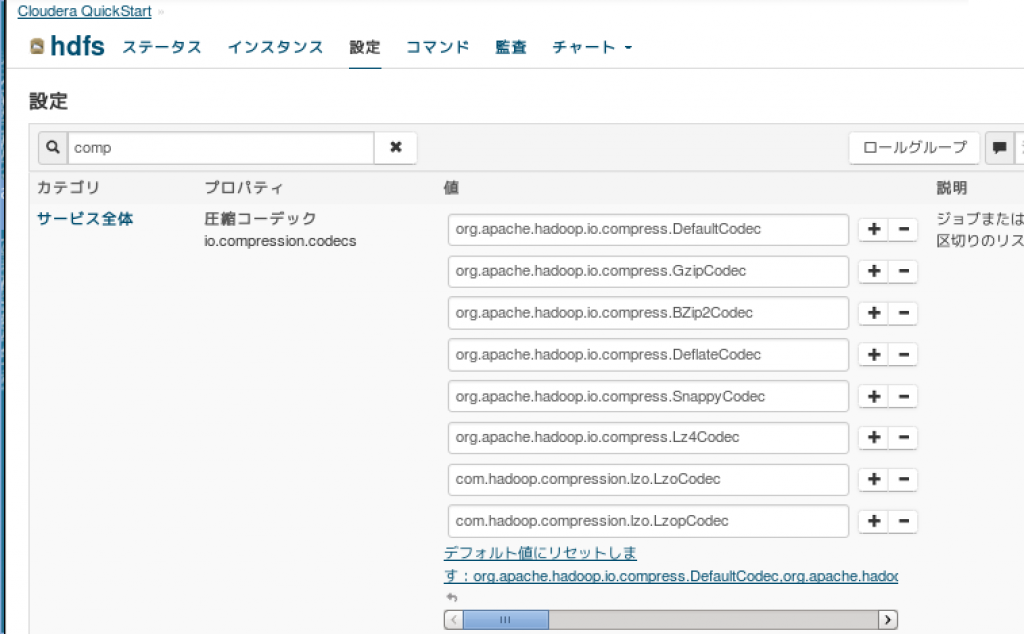1024x634 pixels.
Task: Click the hdfs service icon
Action: [x=37, y=46]
